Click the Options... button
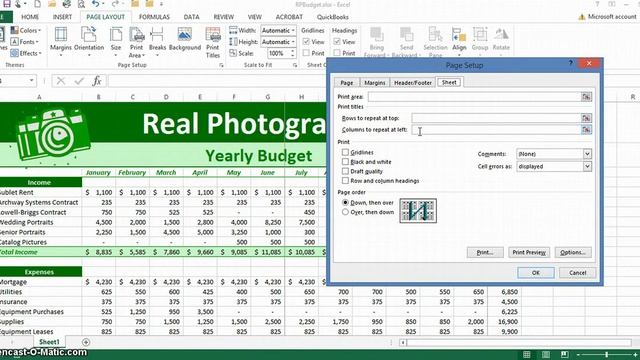Image resolution: width=640 pixels, height=360 pixels. pyautogui.click(x=573, y=252)
